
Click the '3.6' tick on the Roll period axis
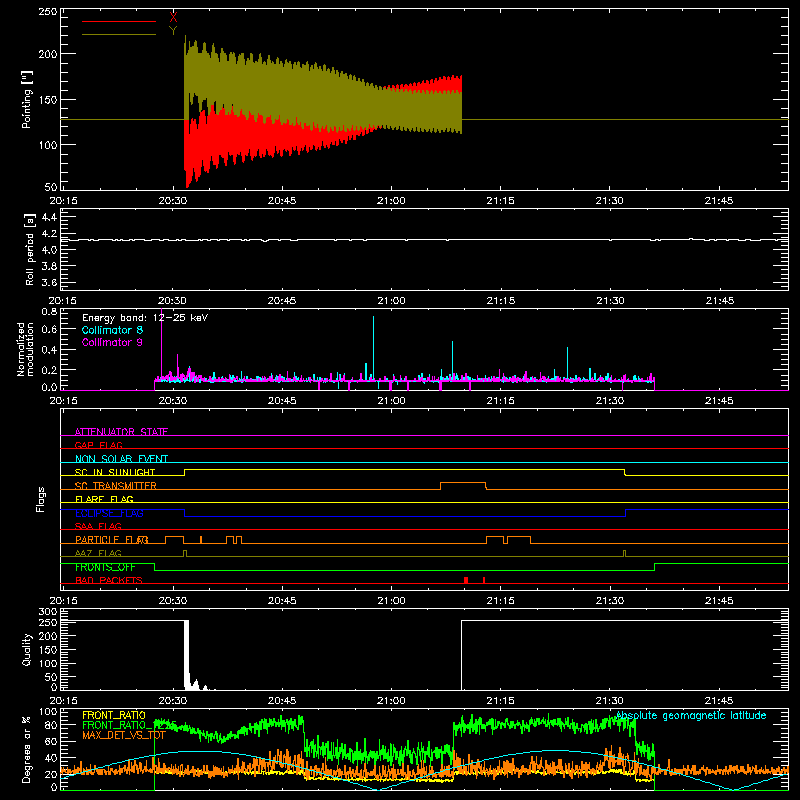(49, 282)
